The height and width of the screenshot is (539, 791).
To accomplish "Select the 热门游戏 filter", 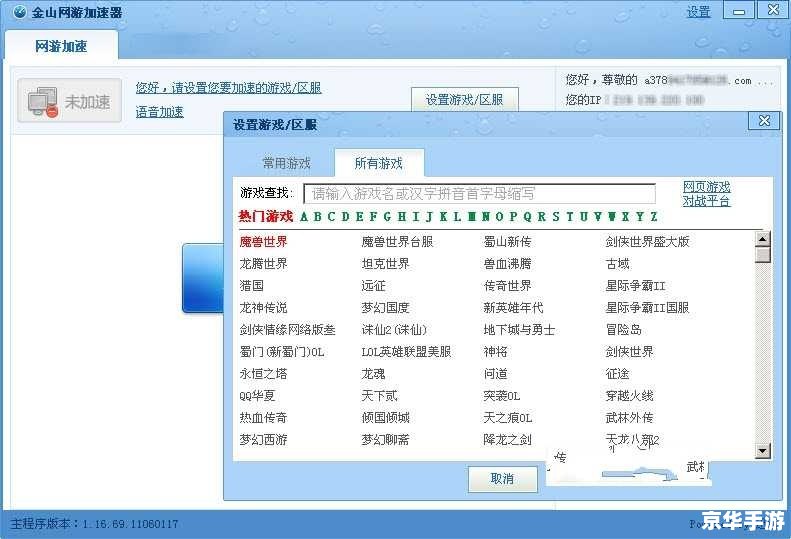I will tap(265, 217).
